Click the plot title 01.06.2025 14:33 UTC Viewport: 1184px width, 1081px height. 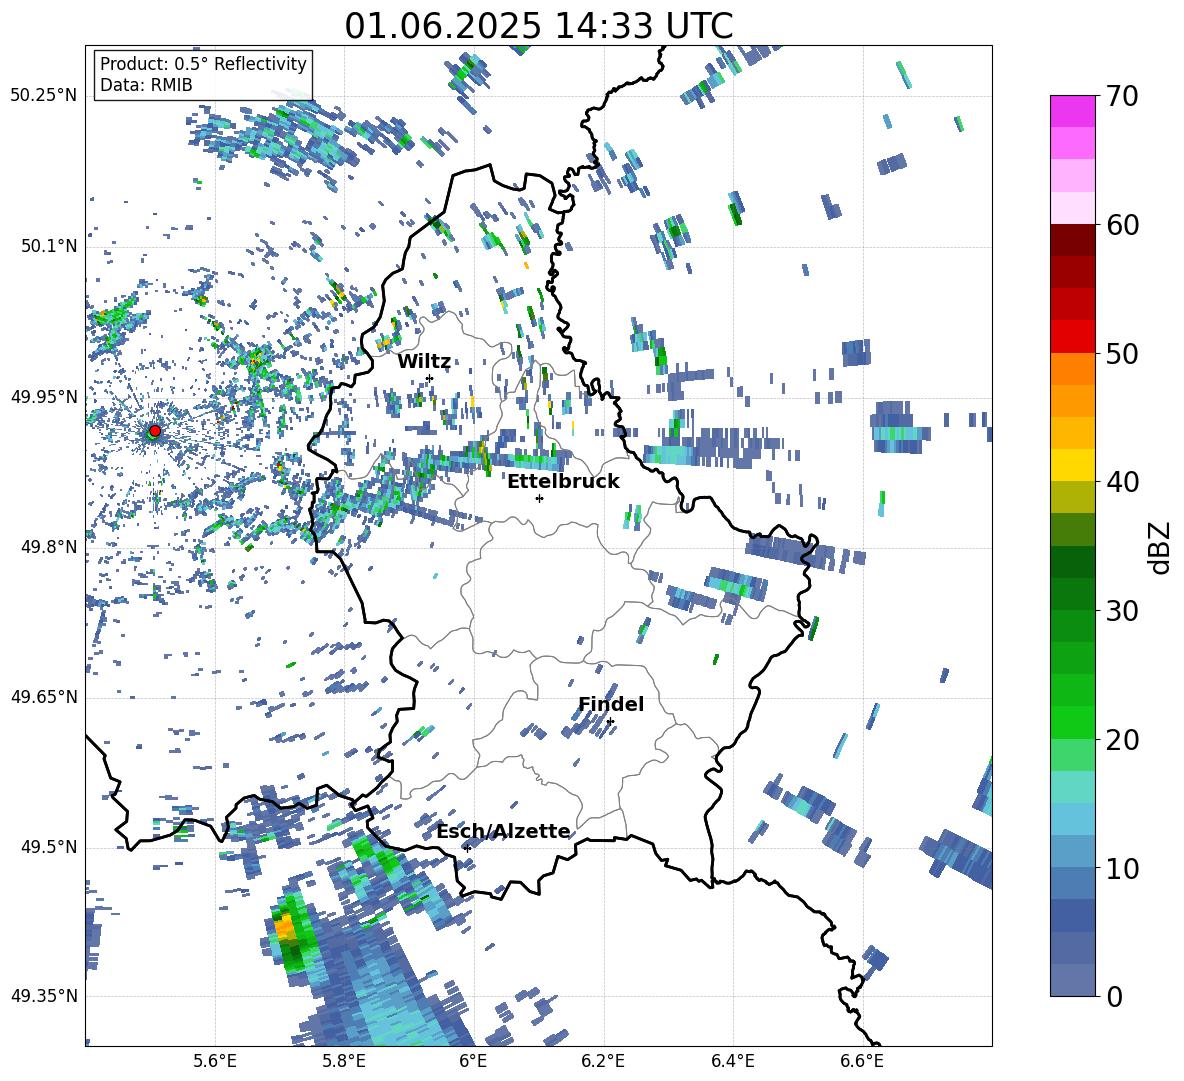pos(538,26)
